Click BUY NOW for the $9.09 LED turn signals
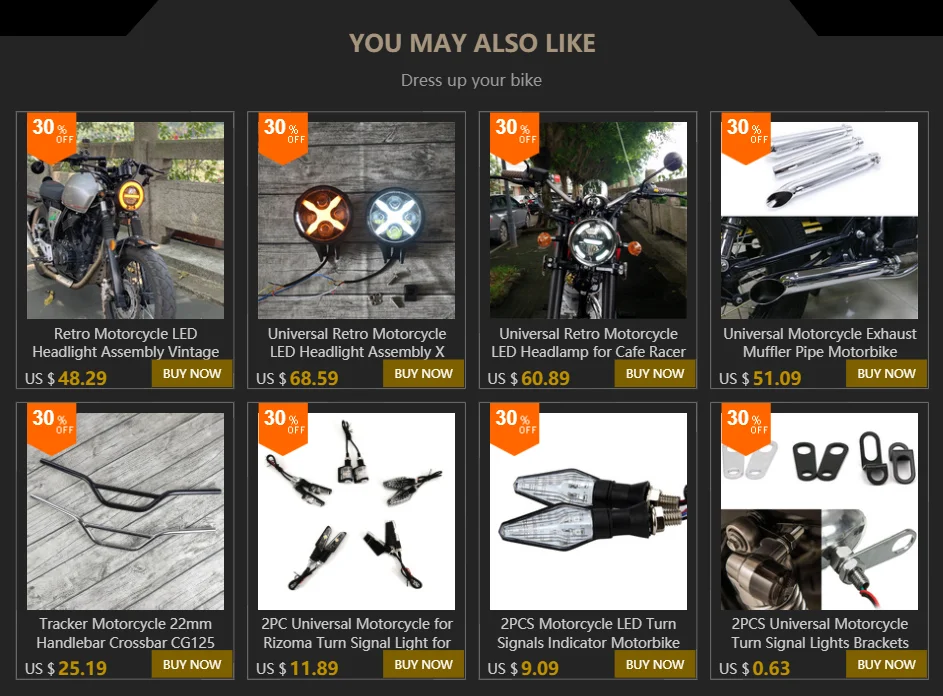Screen dimensions: 943x696 tap(655, 664)
